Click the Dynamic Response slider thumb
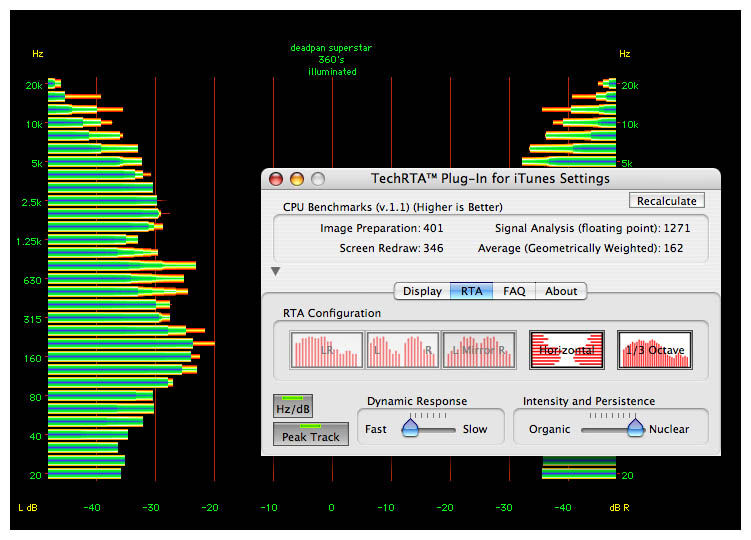The height and width of the screenshot is (540, 751). (410, 427)
